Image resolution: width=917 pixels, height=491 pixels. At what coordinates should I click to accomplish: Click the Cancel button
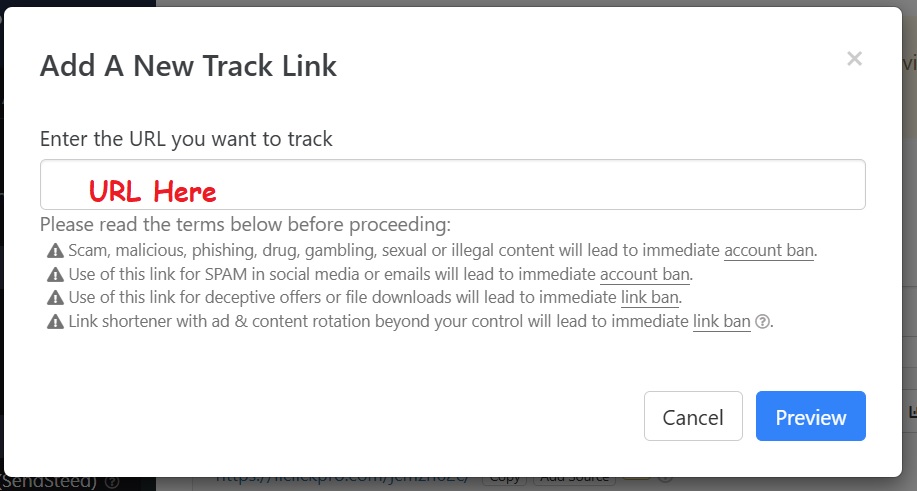pyautogui.click(x=693, y=416)
